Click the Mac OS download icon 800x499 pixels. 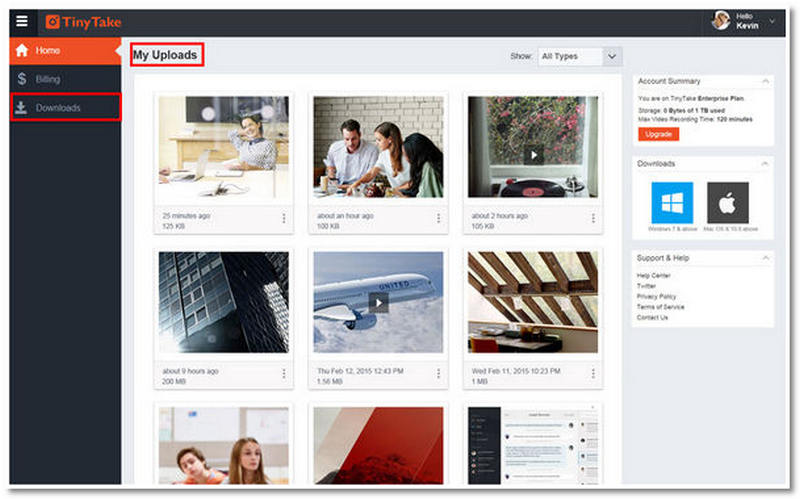pos(727,203)
